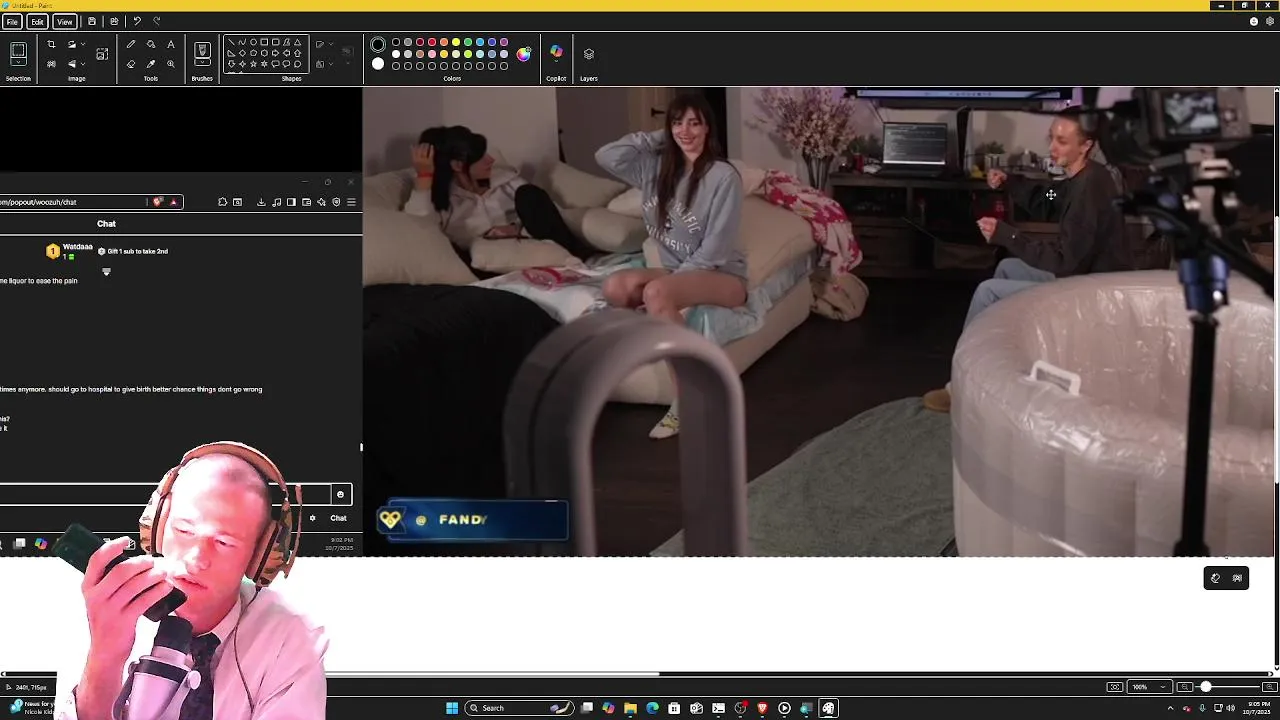This screenshot has height=720, width=1280.
Task: Open the taskbar clock and date
Action: coord(1257,708)
